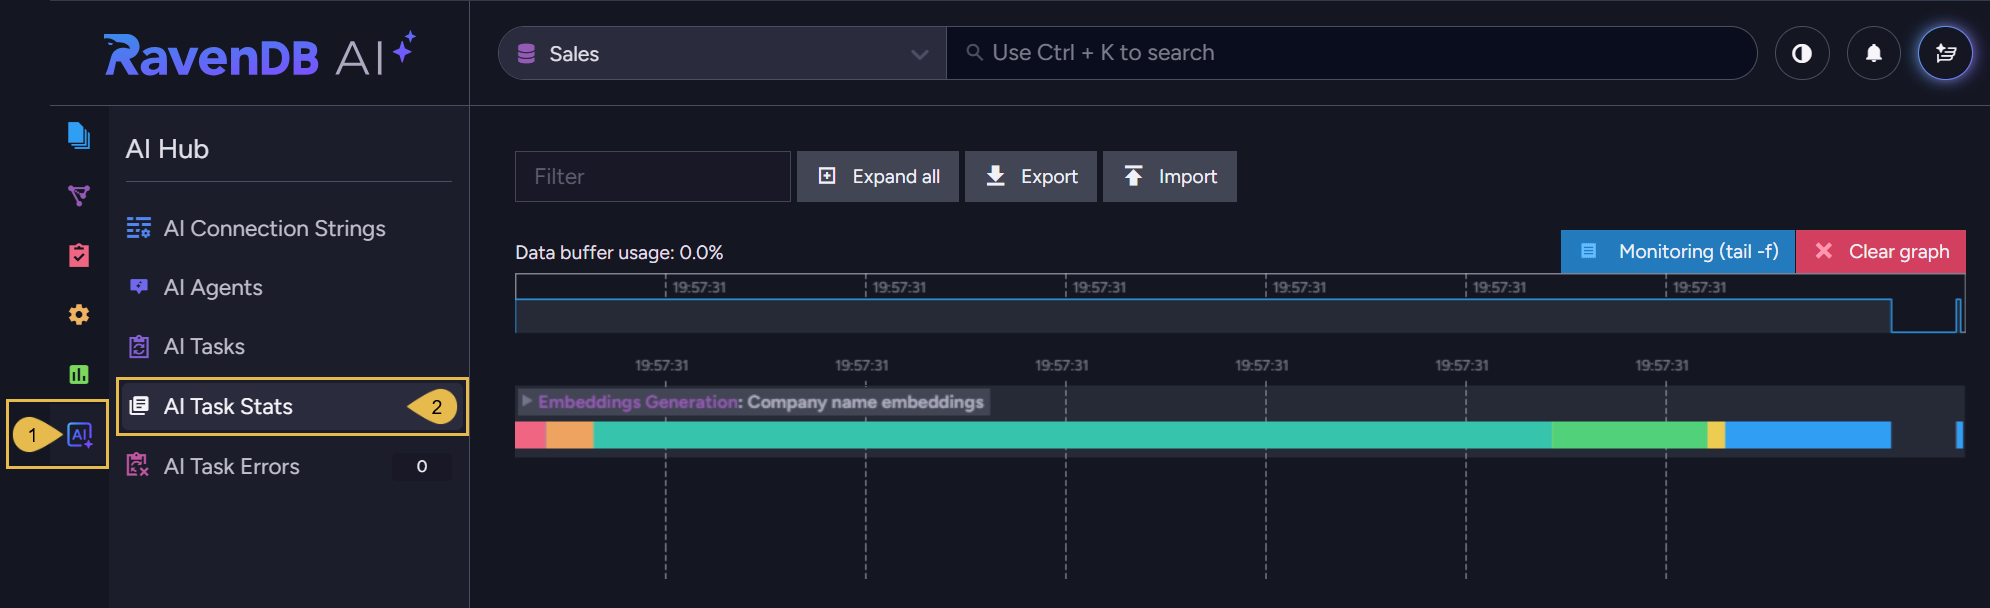Open AI Agents menu item
Viewport: 1990px width, 608px height.
(x=288, y=287)
